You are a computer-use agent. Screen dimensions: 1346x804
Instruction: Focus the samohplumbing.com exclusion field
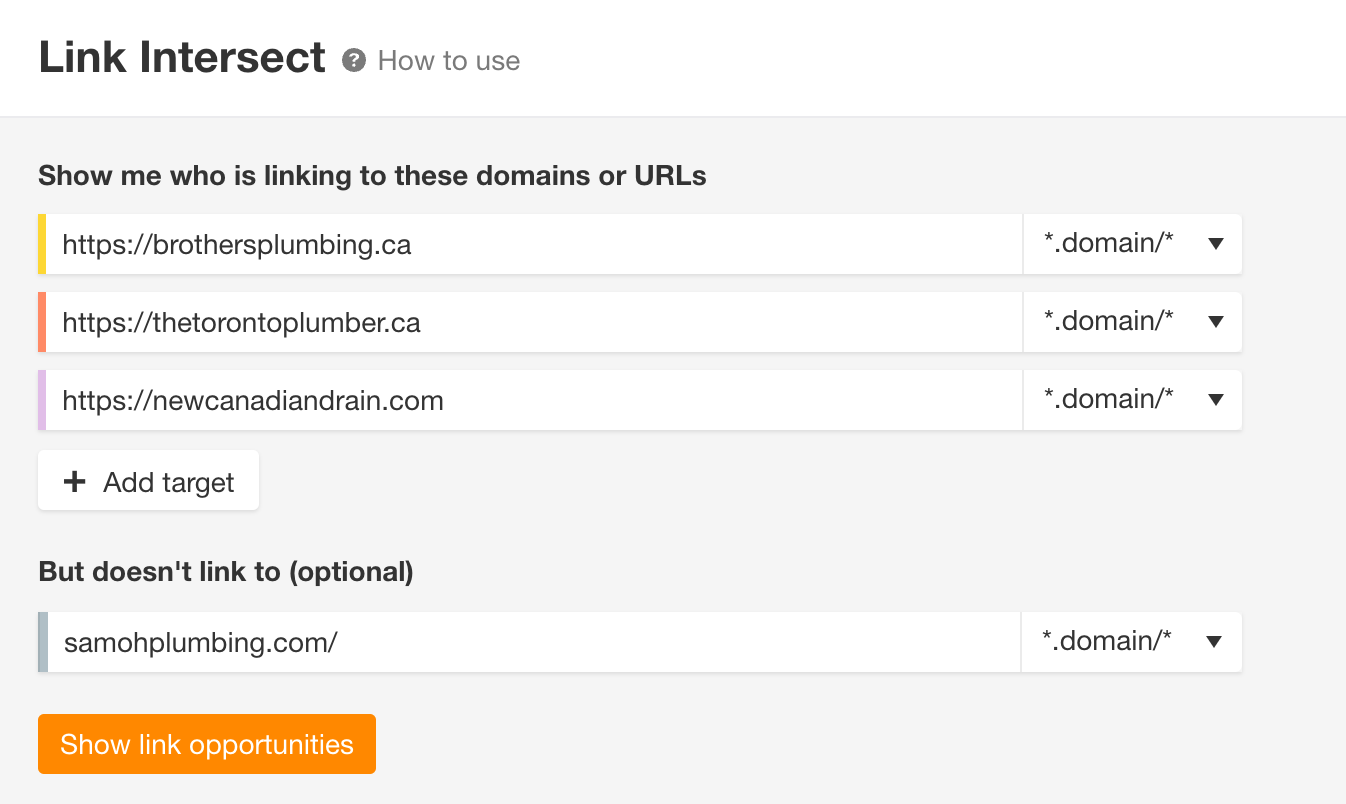click(534, 642)
